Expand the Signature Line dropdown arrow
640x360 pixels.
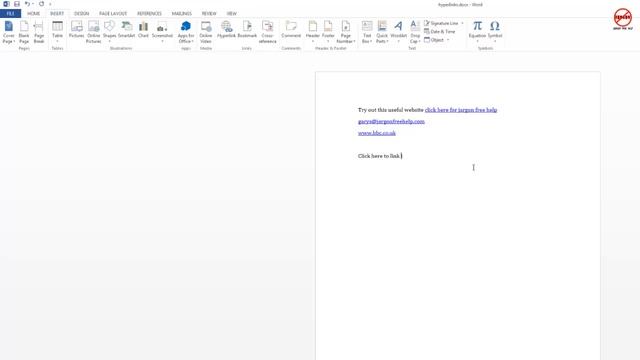(x=462, y=23)
